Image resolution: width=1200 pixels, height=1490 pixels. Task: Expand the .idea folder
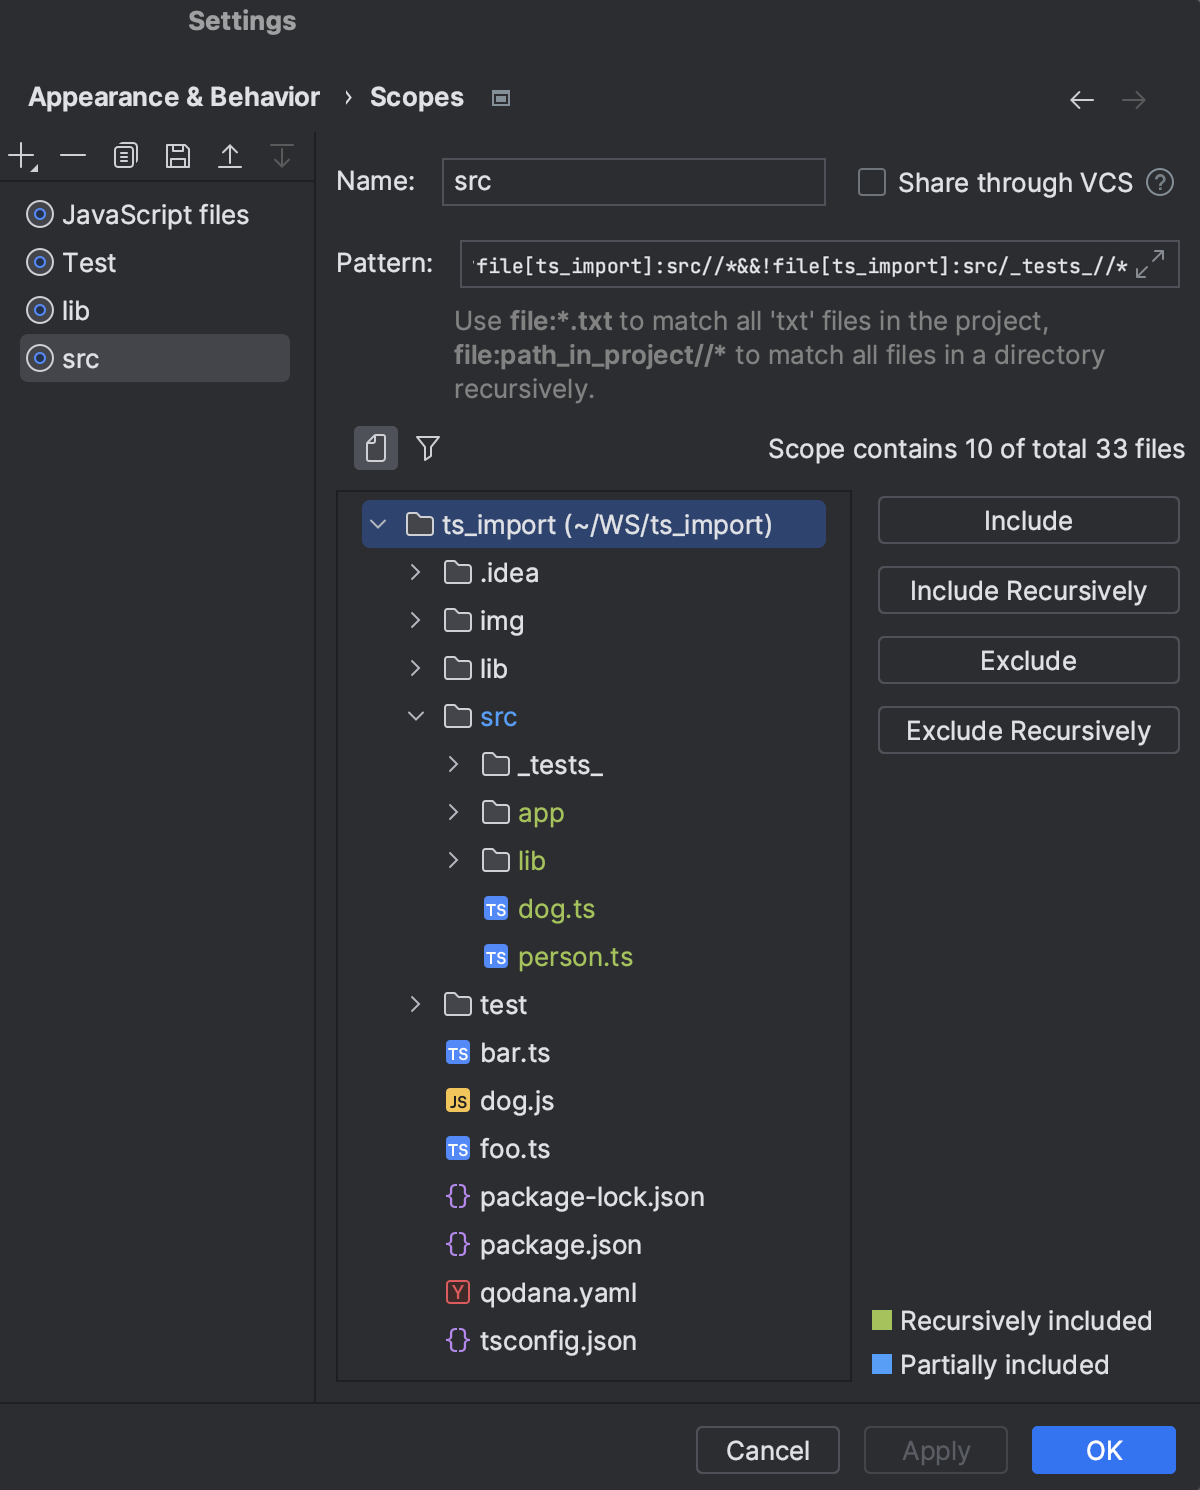415,572
